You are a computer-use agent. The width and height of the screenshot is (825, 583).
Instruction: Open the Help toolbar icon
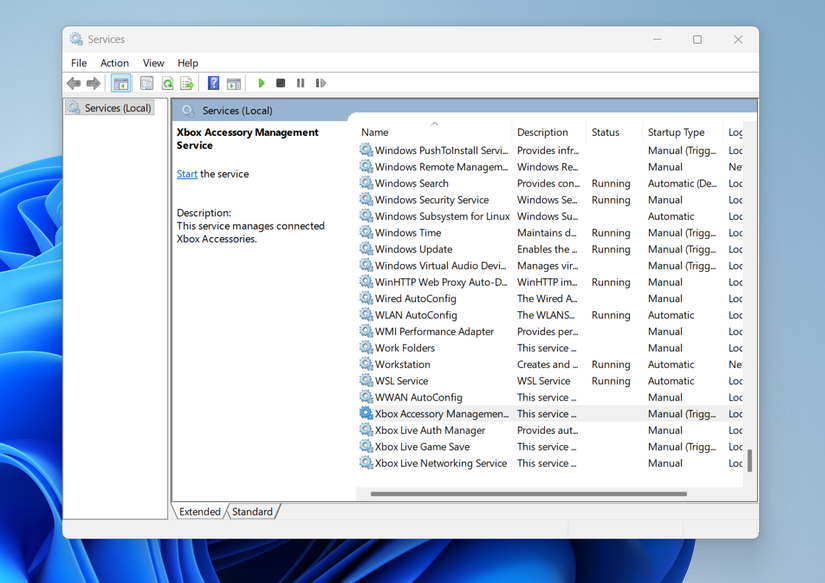213,83
